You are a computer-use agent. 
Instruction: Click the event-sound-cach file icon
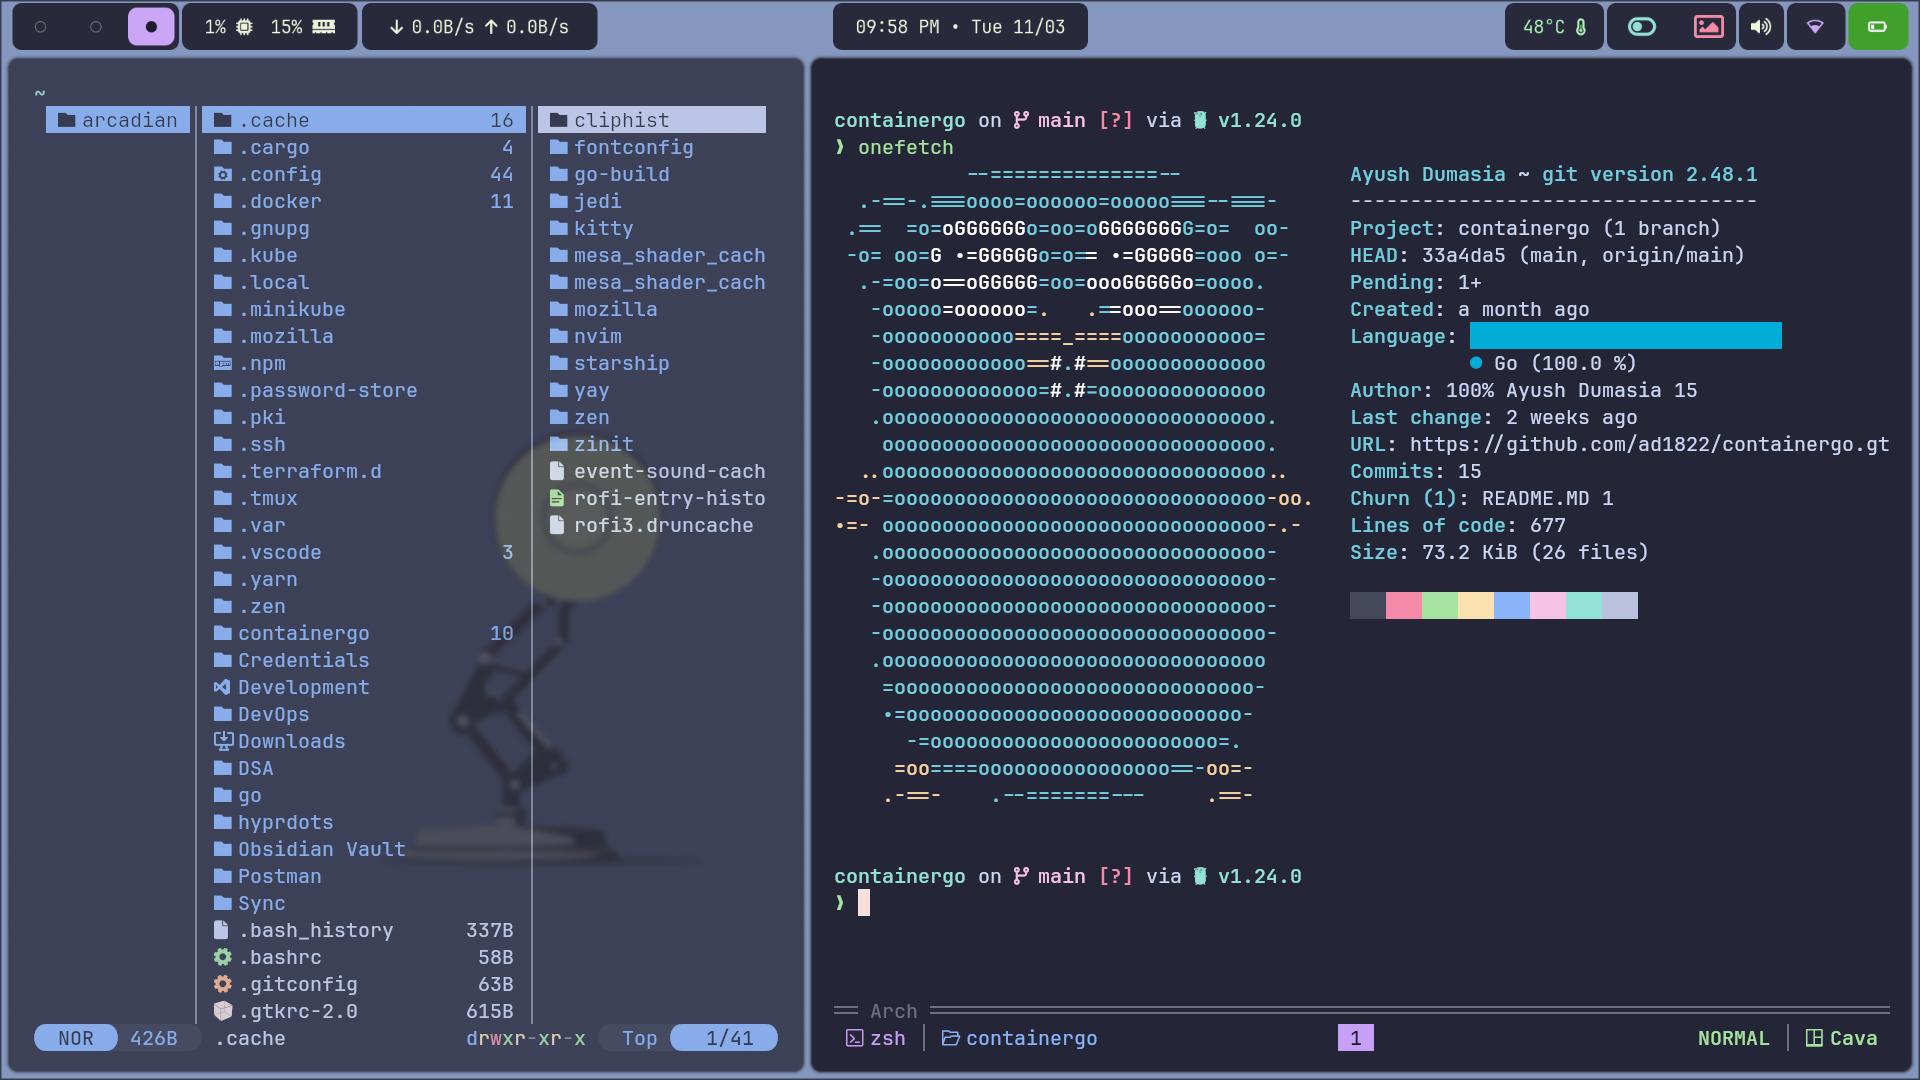[x=557, y=471]
